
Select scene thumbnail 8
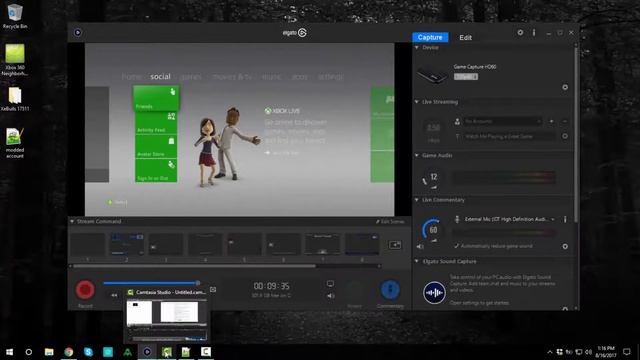coord(362,244)
